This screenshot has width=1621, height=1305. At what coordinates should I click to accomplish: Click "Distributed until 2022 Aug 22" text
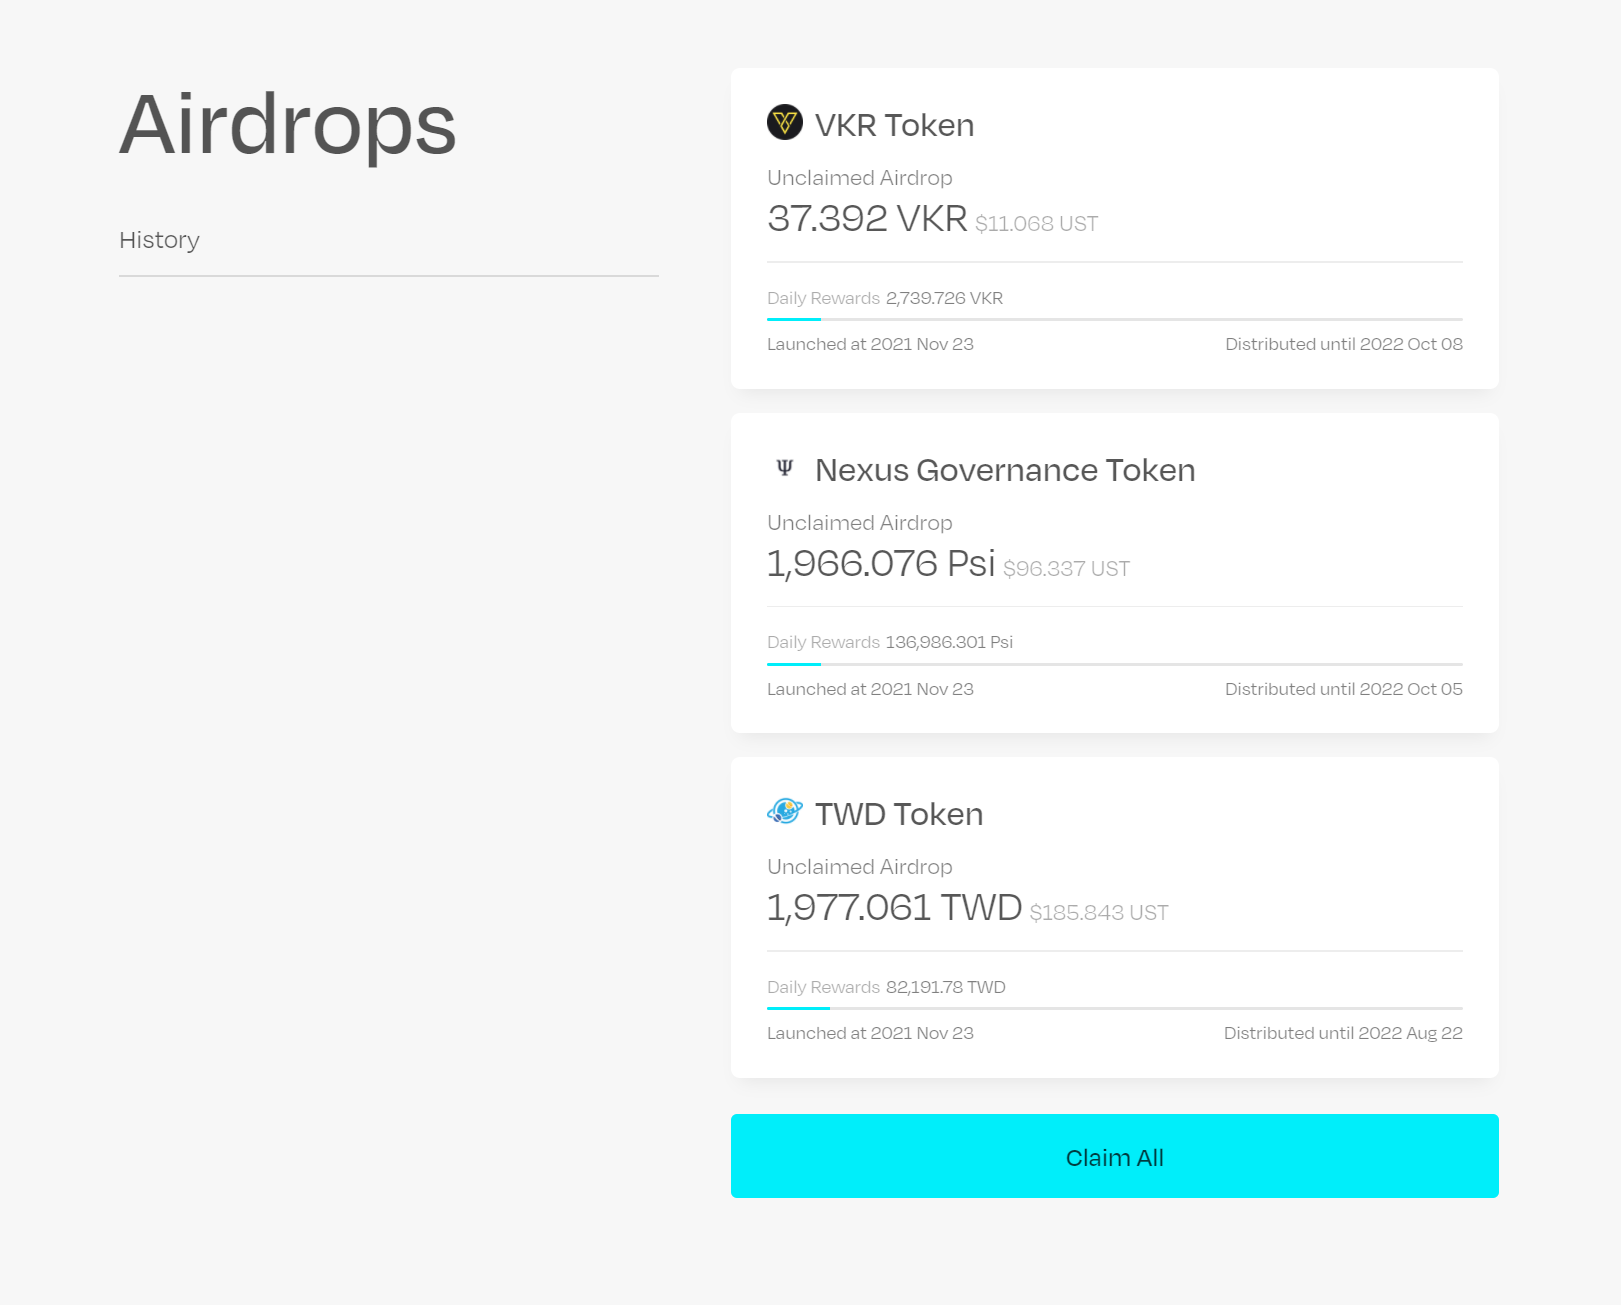(x=1343, y=1033)
